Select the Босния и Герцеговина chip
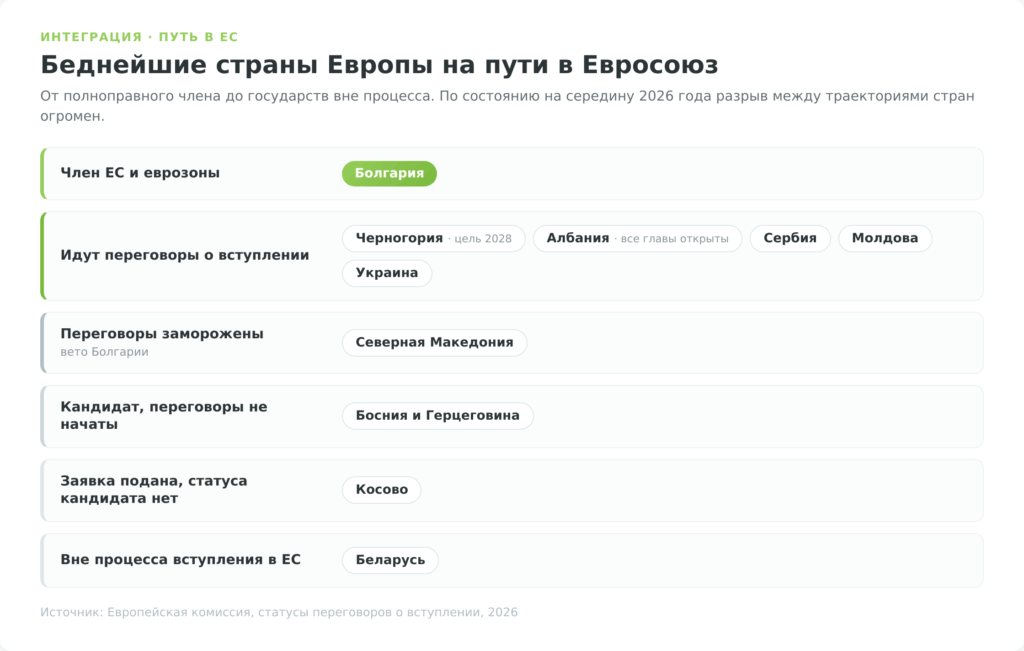1024x651 pixels. [x=438, y=416]
